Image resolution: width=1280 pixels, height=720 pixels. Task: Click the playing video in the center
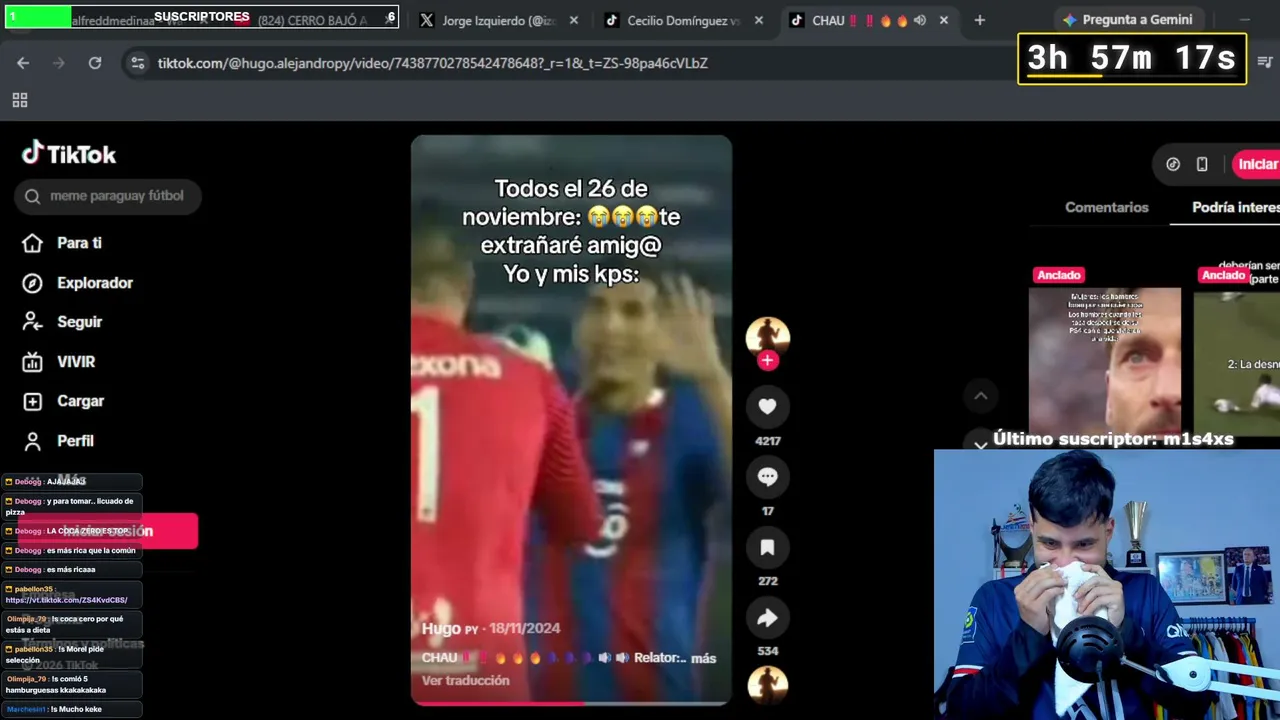pos(571,420)
